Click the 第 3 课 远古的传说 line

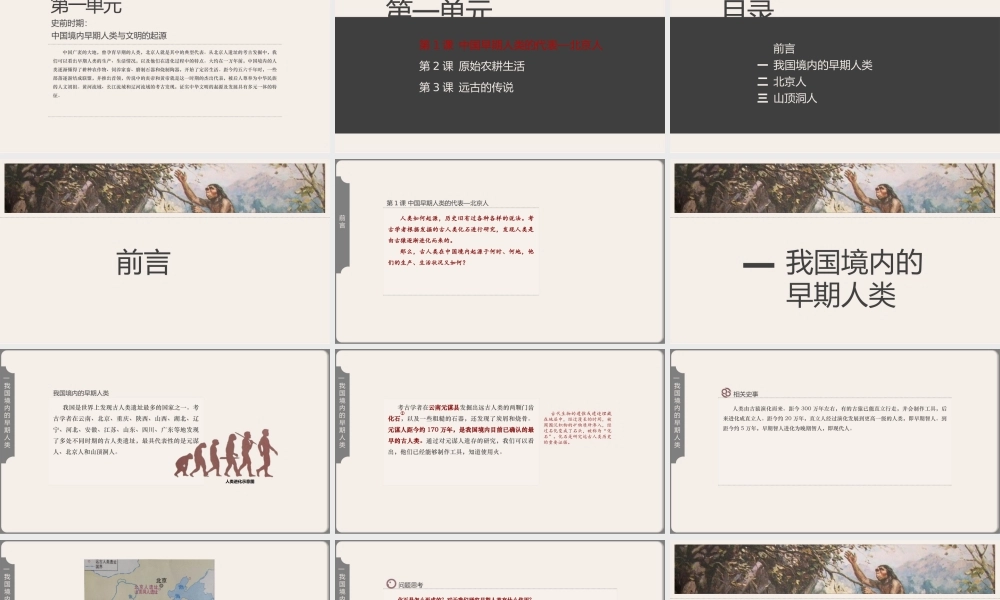[x=466, y=87]
